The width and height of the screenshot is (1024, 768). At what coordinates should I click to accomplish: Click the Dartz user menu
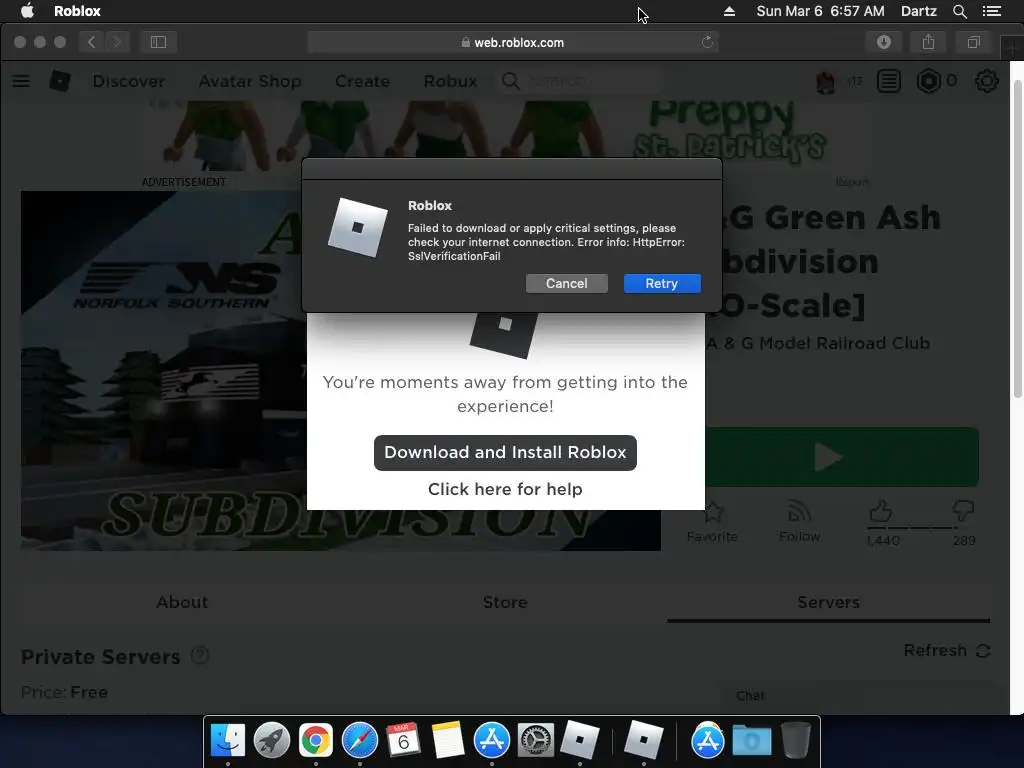[x=918, y=11]
